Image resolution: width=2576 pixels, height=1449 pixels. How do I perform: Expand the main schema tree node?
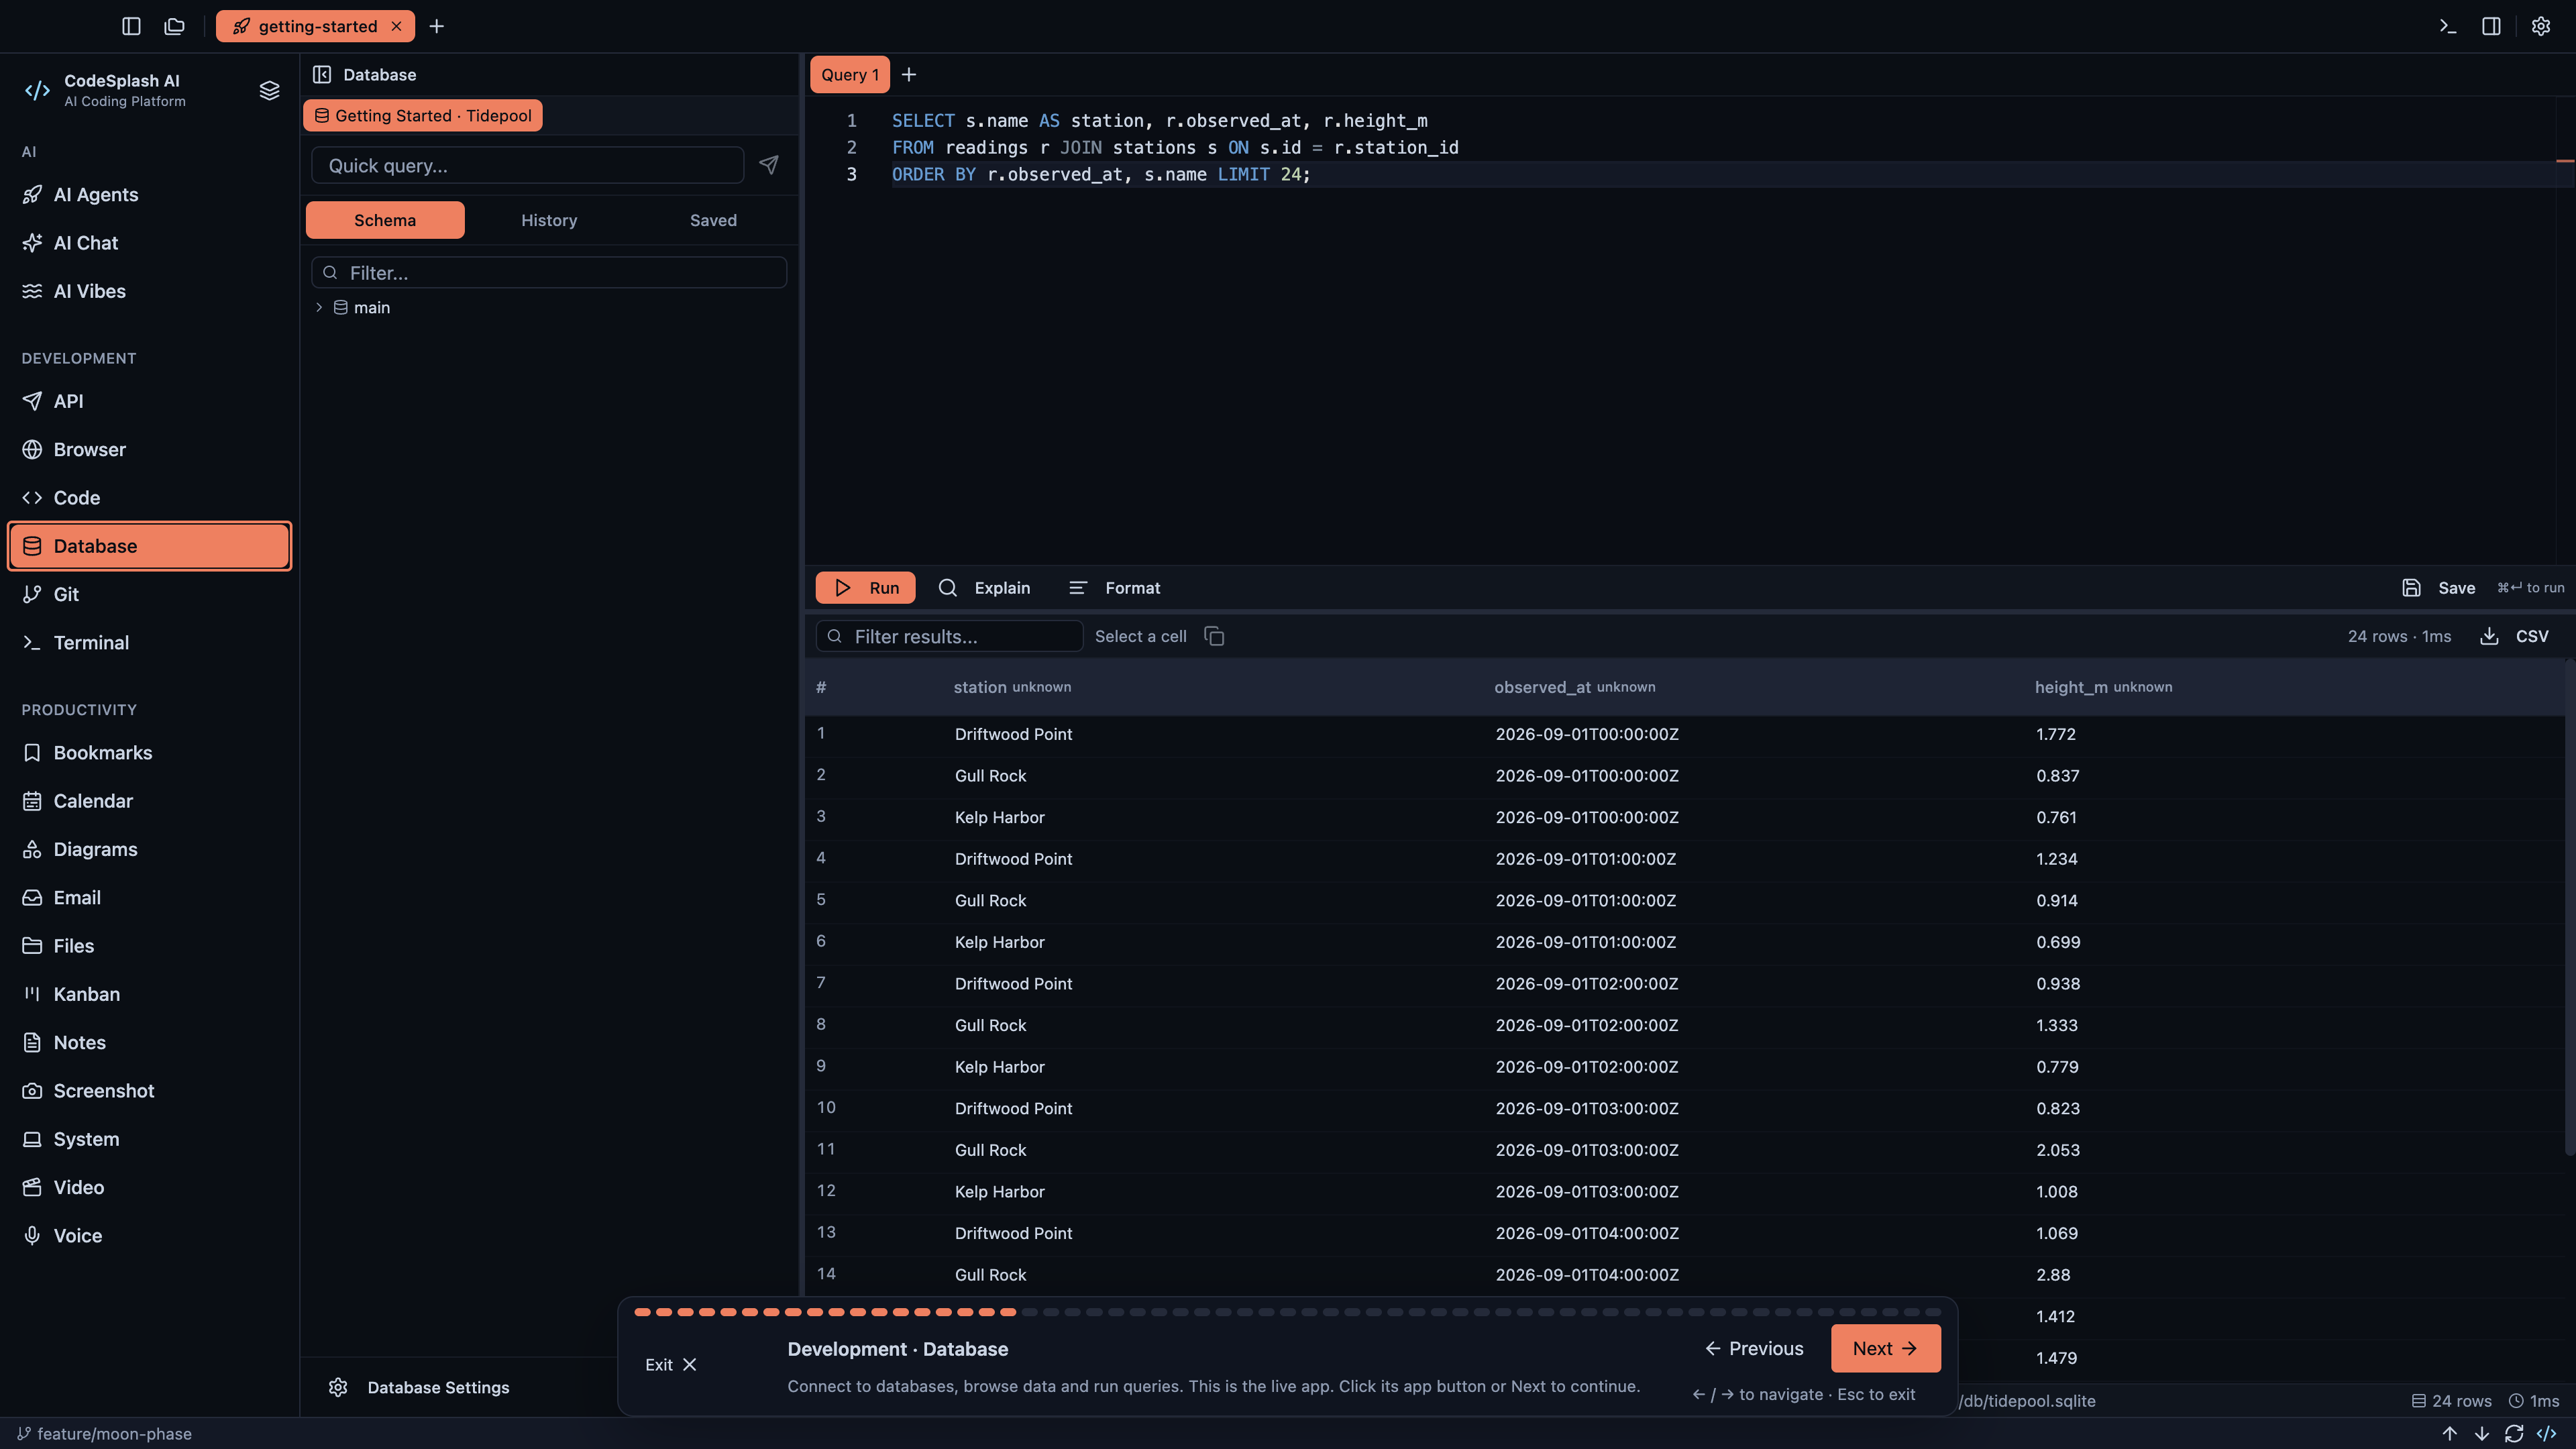319,307
